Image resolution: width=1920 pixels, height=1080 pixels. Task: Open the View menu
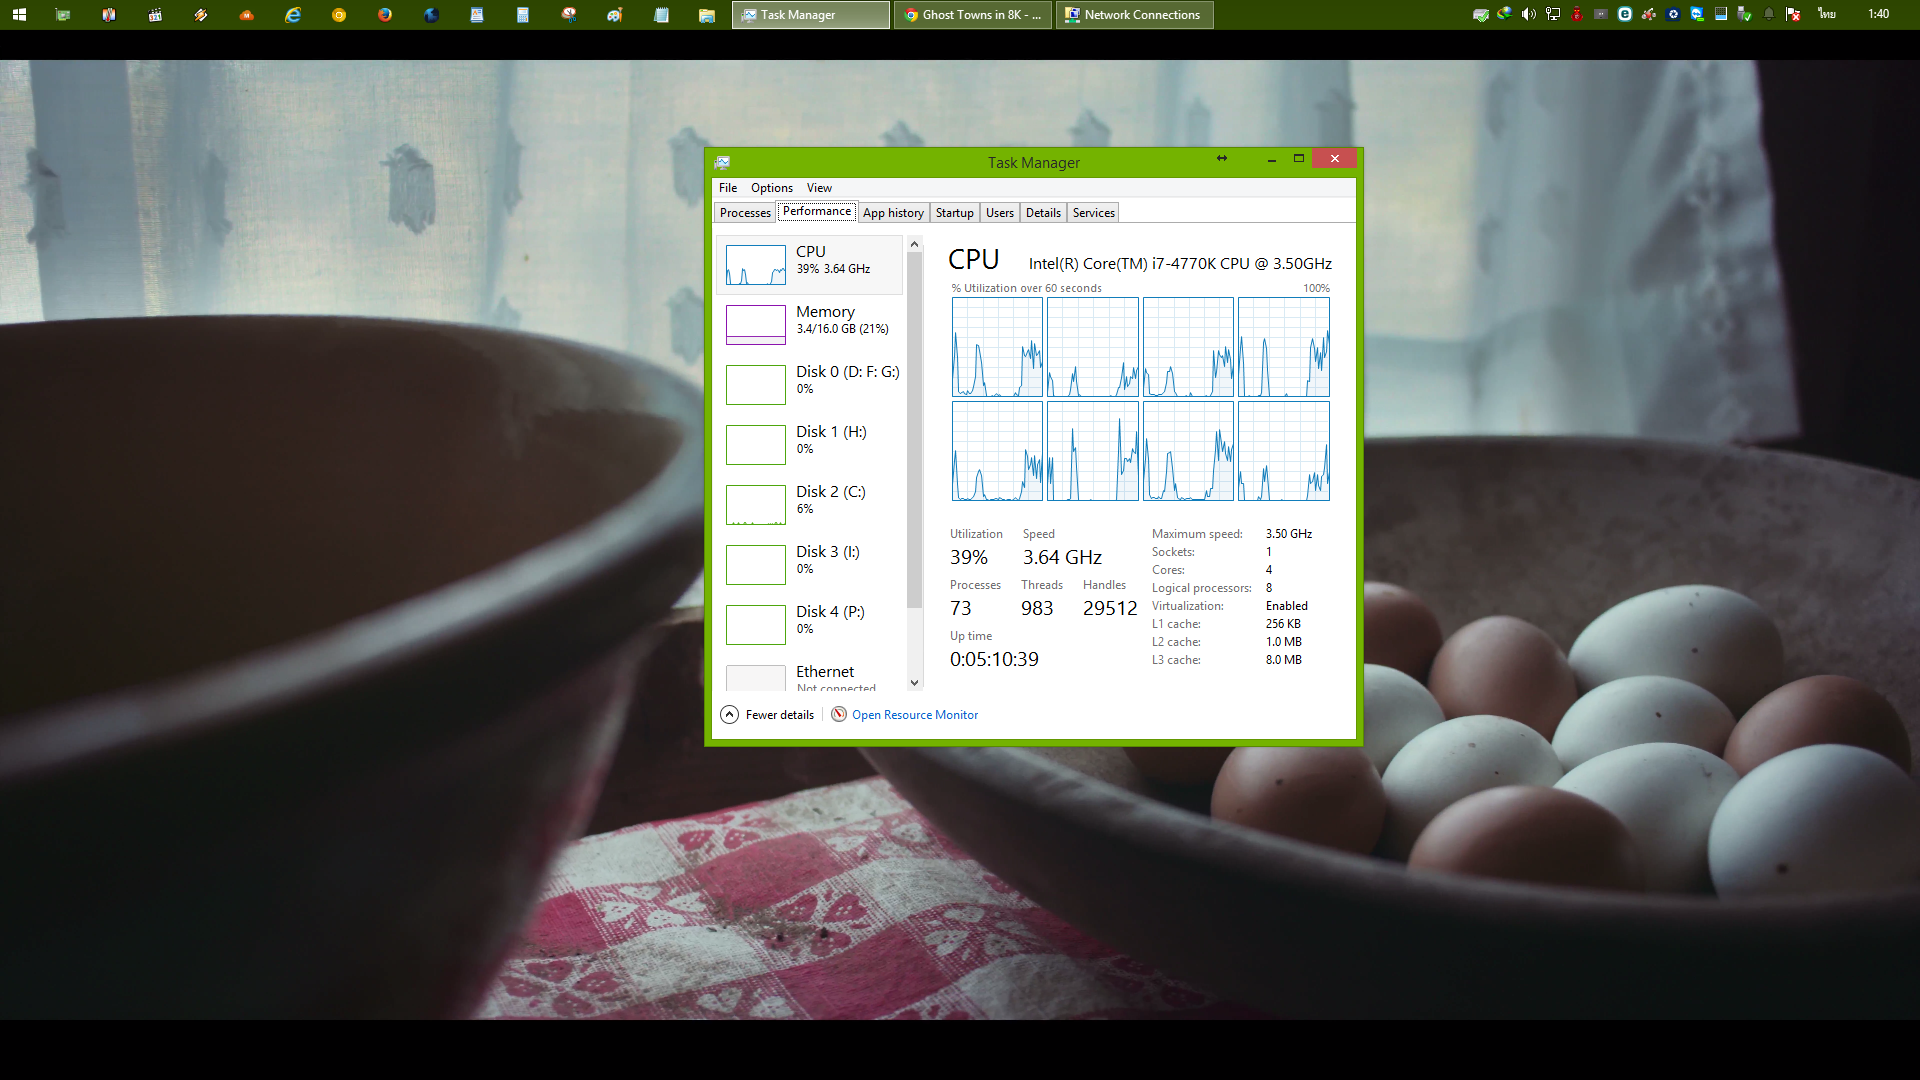(x=819, y=188)
